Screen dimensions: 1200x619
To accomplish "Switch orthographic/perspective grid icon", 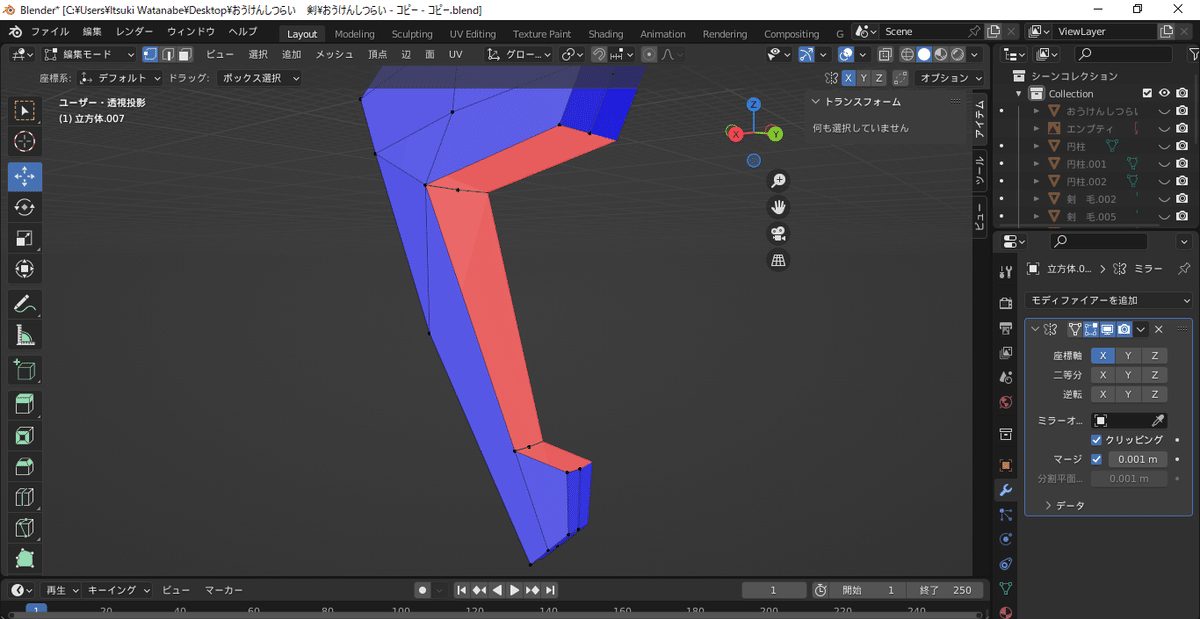I will (779, 260).
